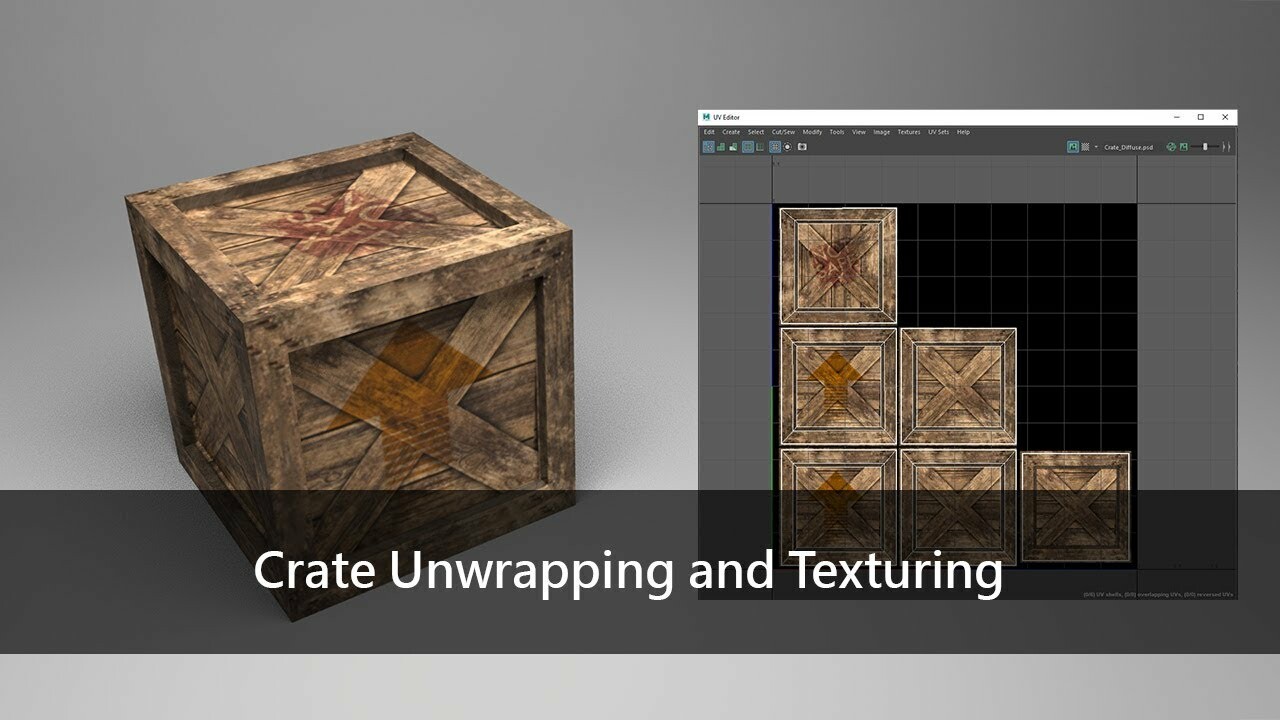Click the circular target icon on the toolbar
Screen dimensions: 1280x720
787,147
